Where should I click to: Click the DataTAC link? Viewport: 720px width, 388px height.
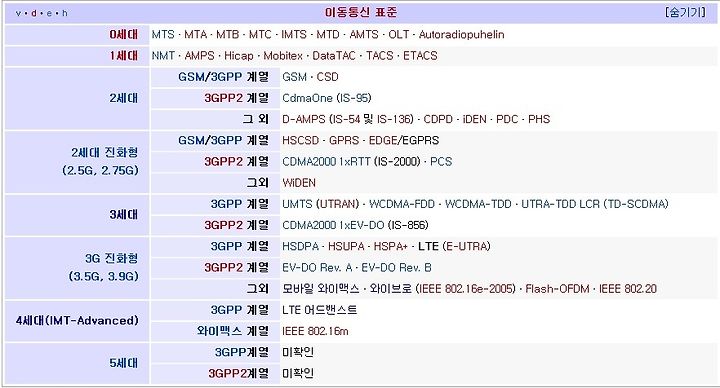tap(334, 56)
